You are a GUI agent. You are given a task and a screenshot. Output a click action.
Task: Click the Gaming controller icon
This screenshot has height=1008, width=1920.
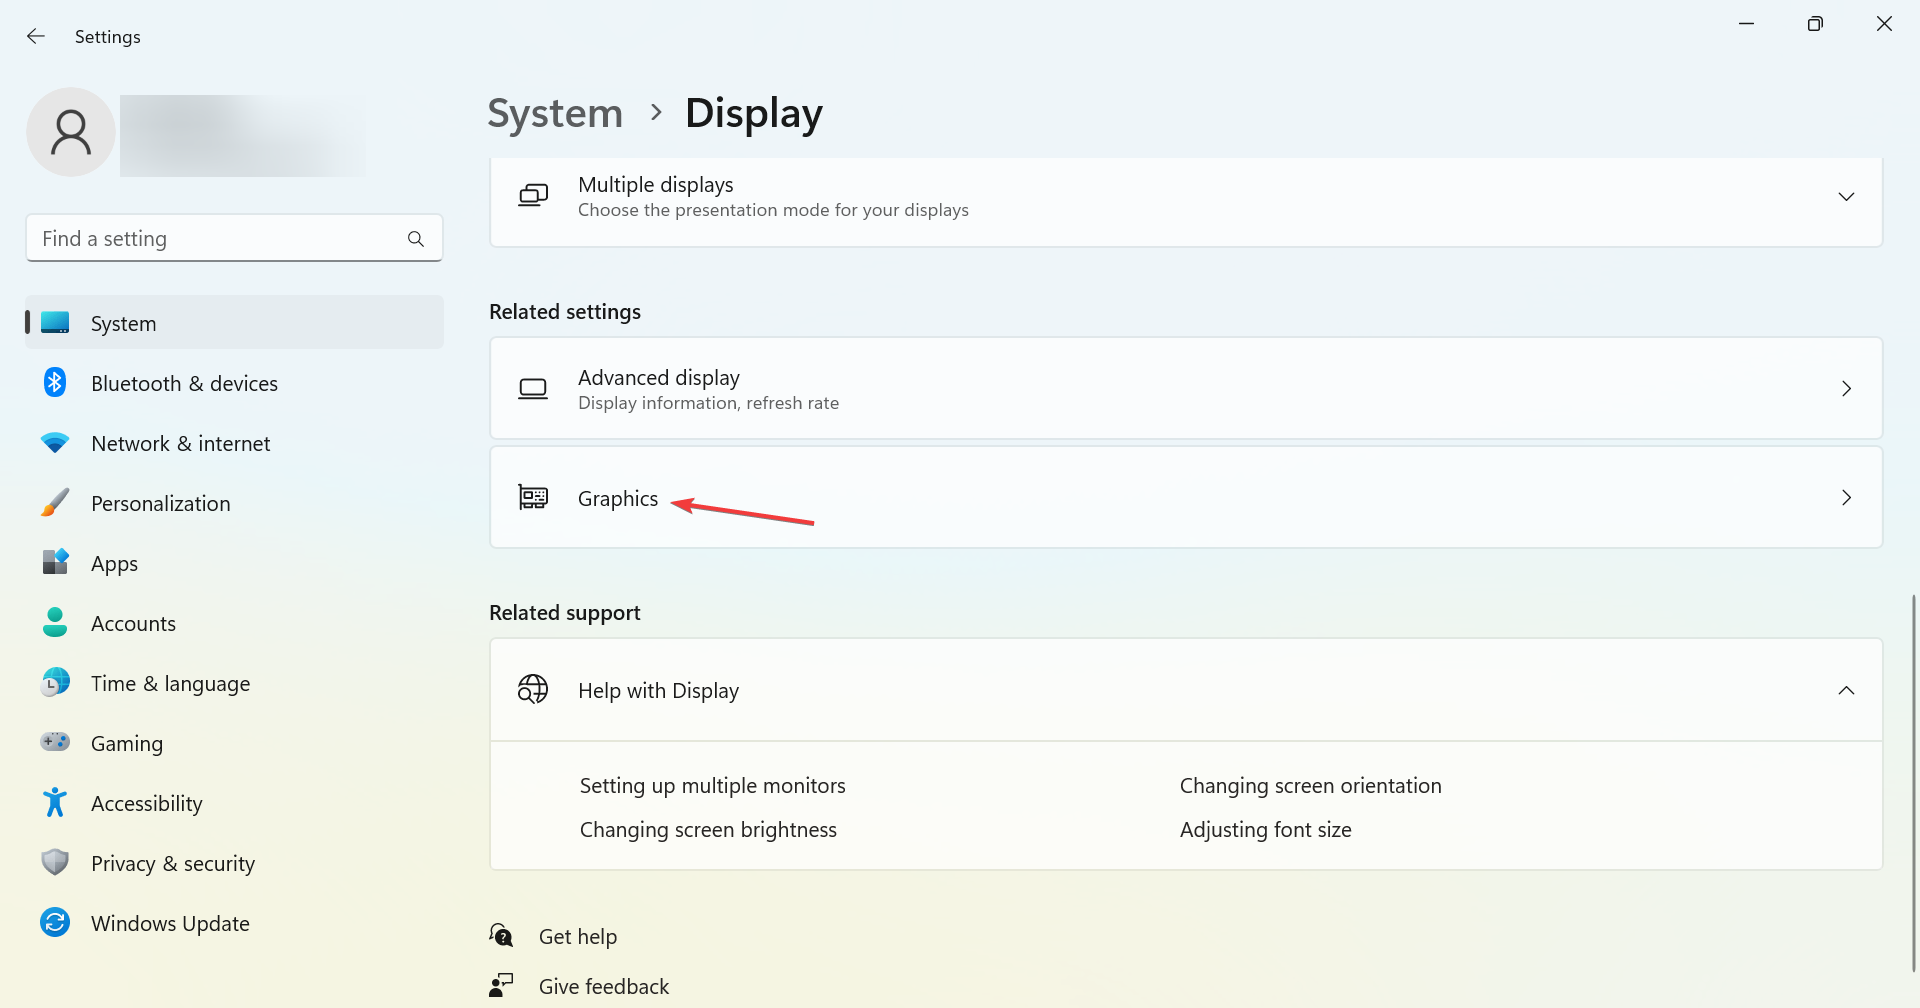point(55,742)
